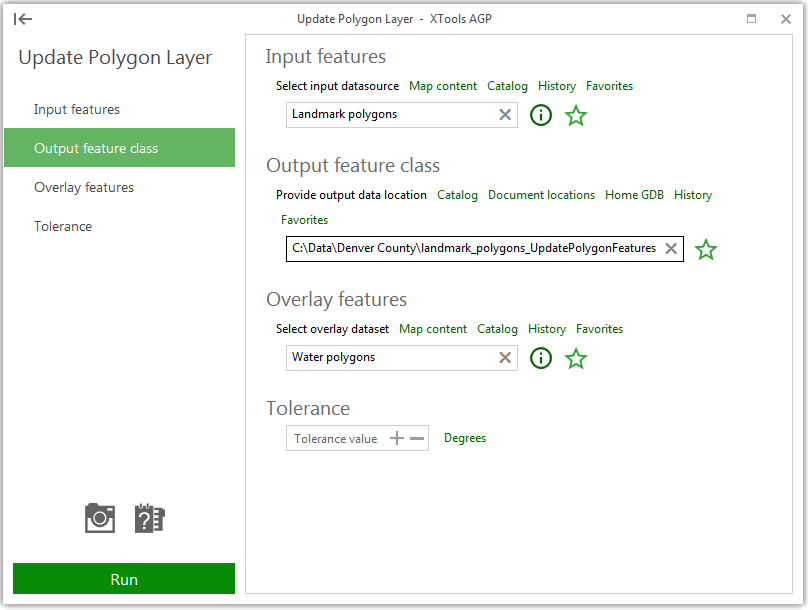808x610 pixels.
Task: Click the camera snapshot icon
Action: click(x=100, y=518)
